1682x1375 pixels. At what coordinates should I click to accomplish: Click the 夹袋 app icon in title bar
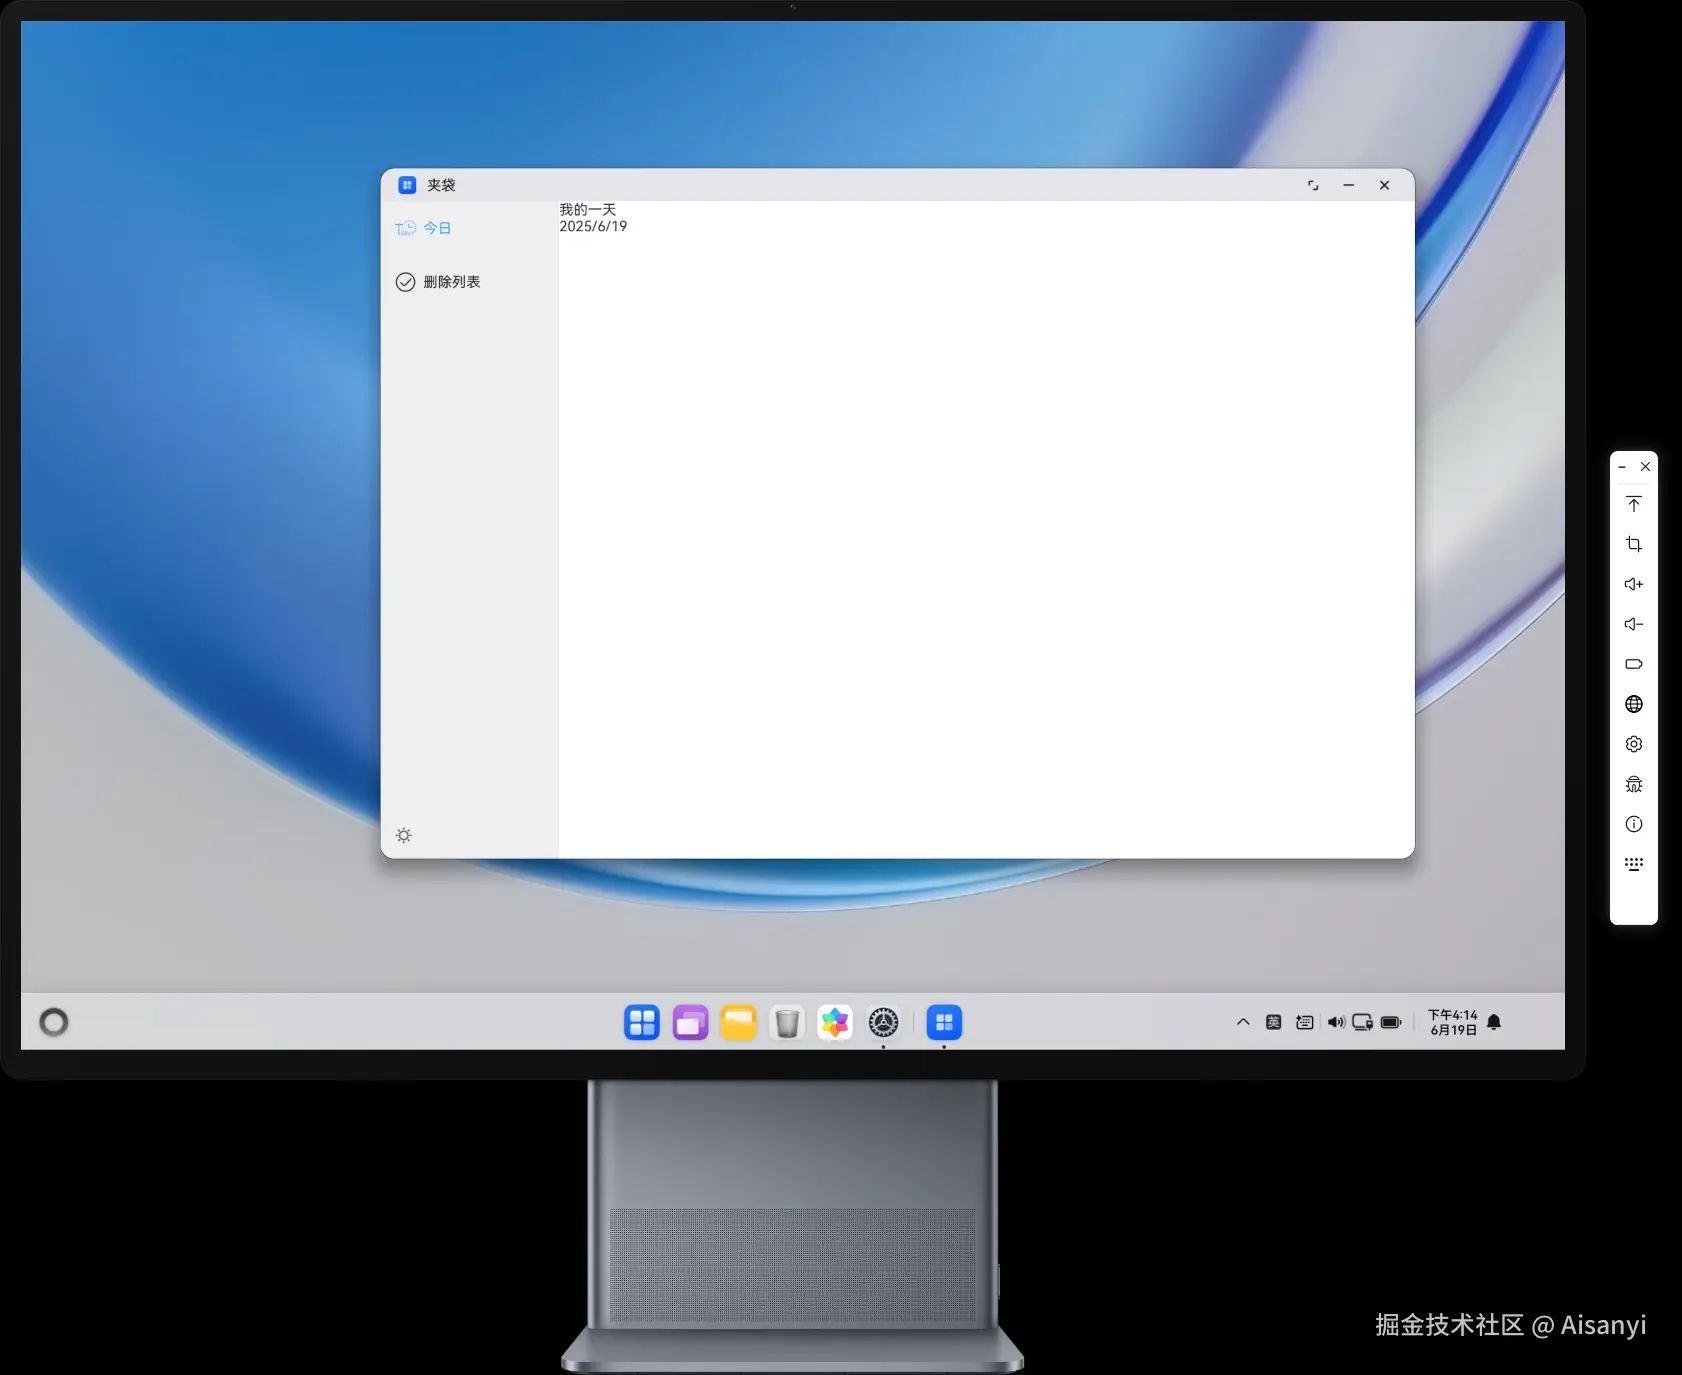tap(407, 185)
